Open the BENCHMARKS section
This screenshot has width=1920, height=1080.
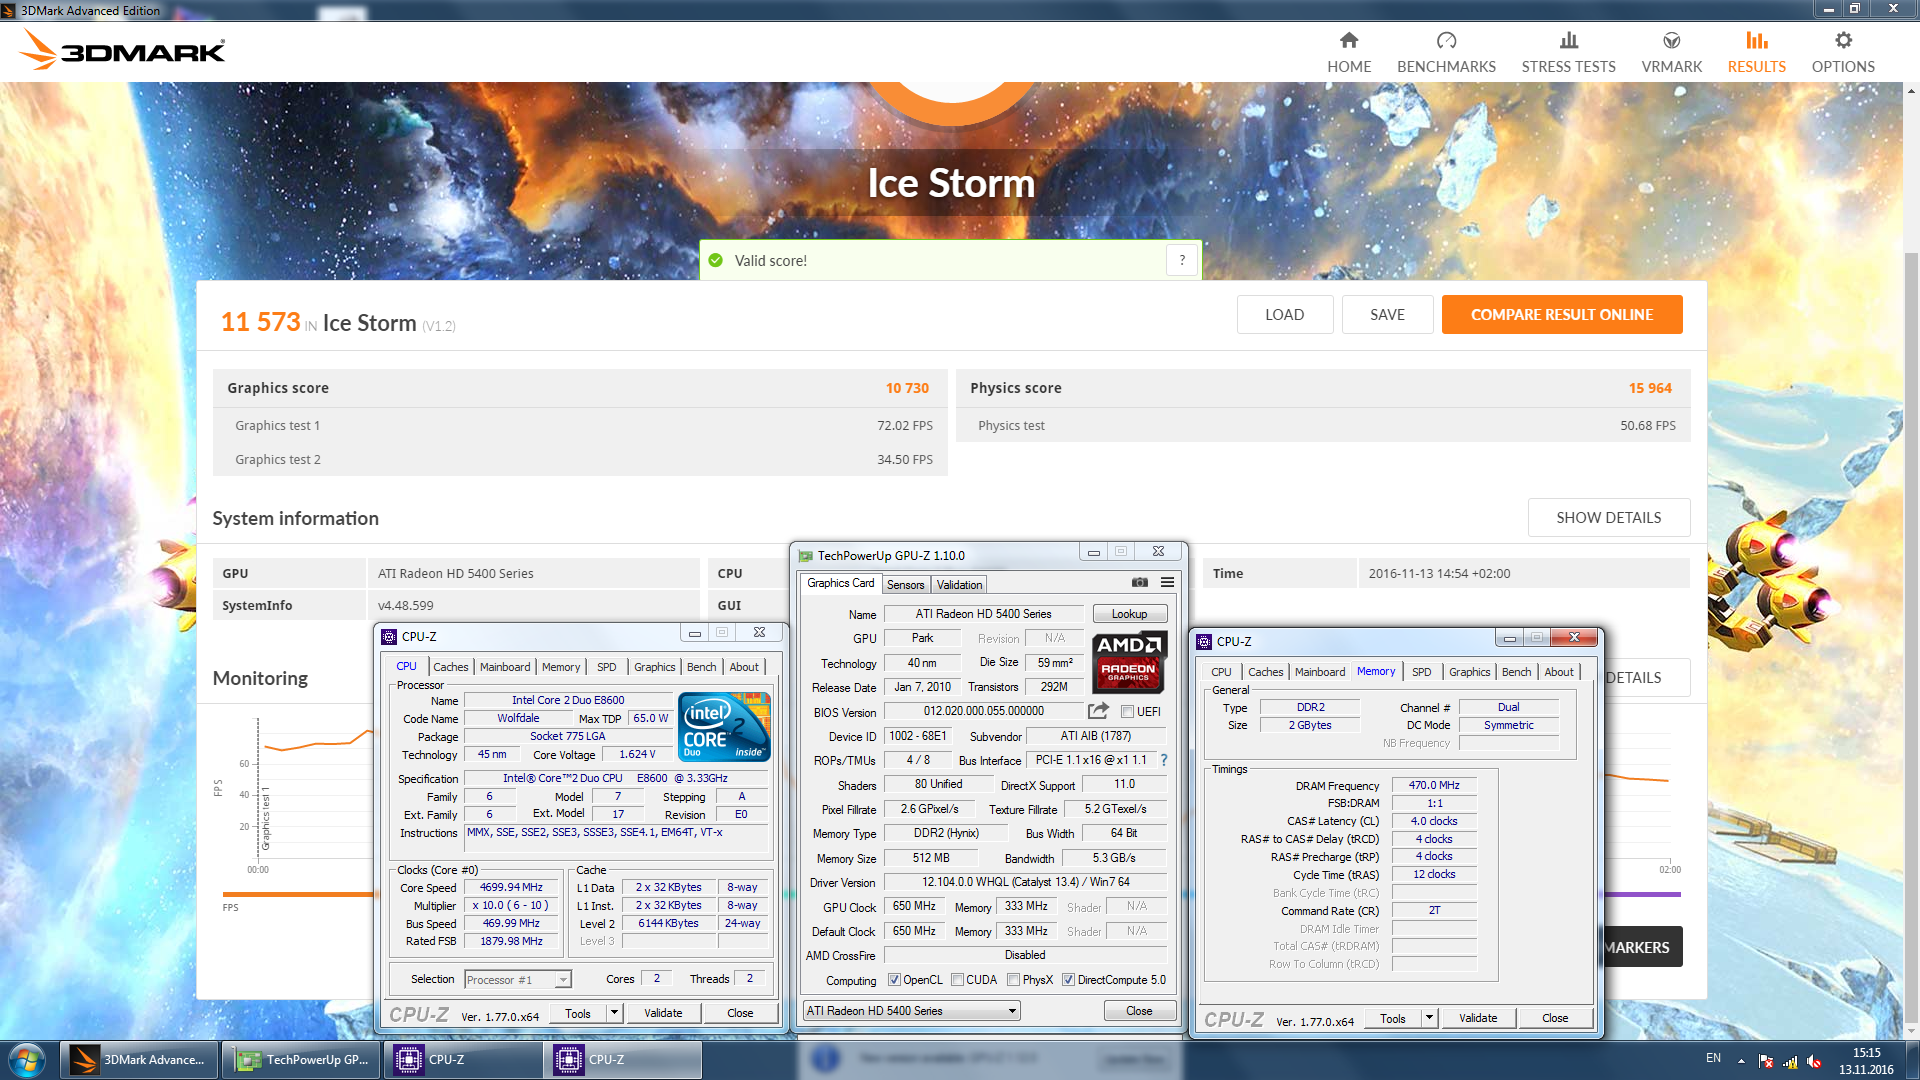point(1446,52)
